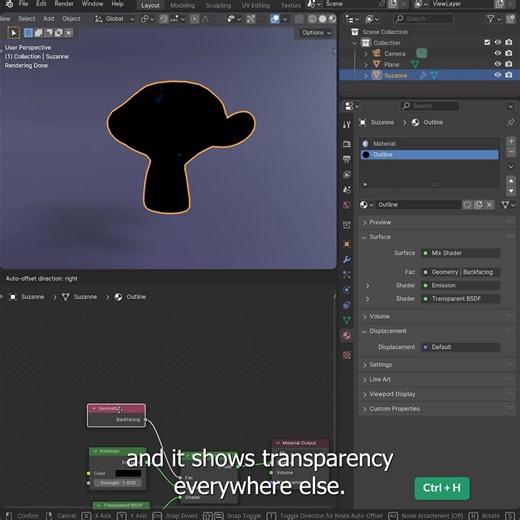The width and height of the screenshot is (520, 520).
Task: Click the Mix Shader surface button
Action: [460, 253]
